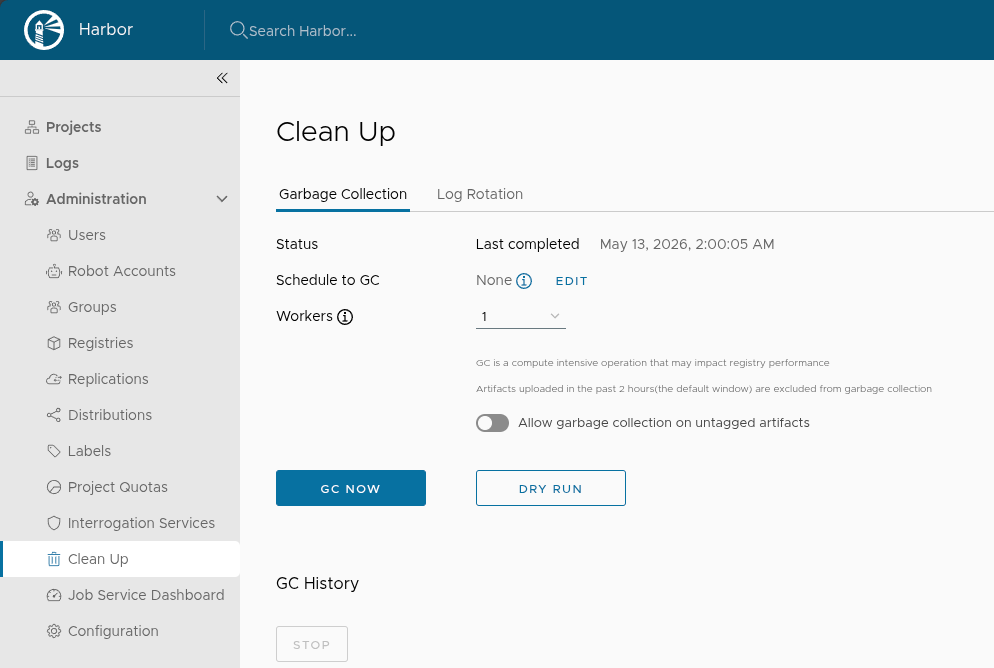Click the Status label

(297, 244)
